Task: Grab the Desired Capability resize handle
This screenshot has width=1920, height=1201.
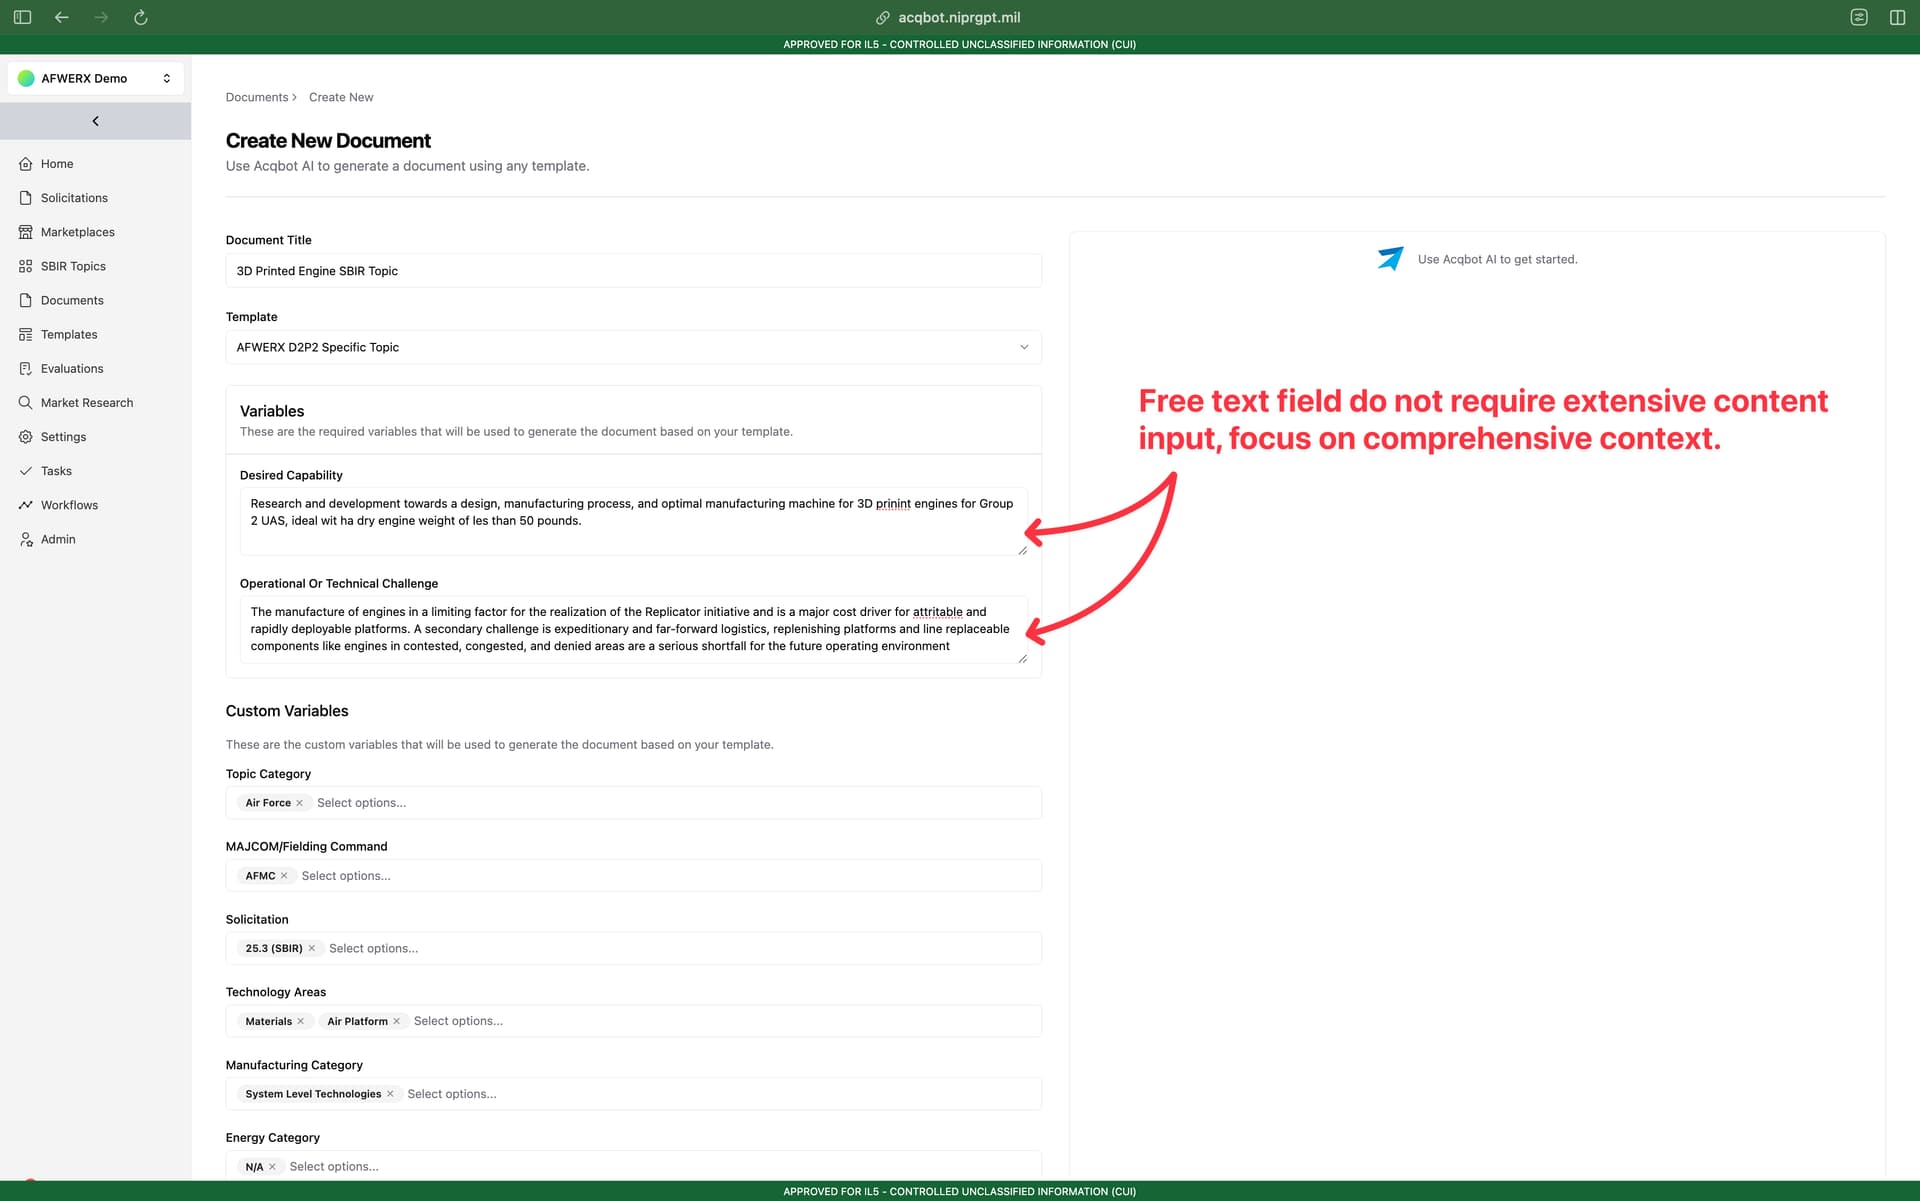Action: (1022, 550)
